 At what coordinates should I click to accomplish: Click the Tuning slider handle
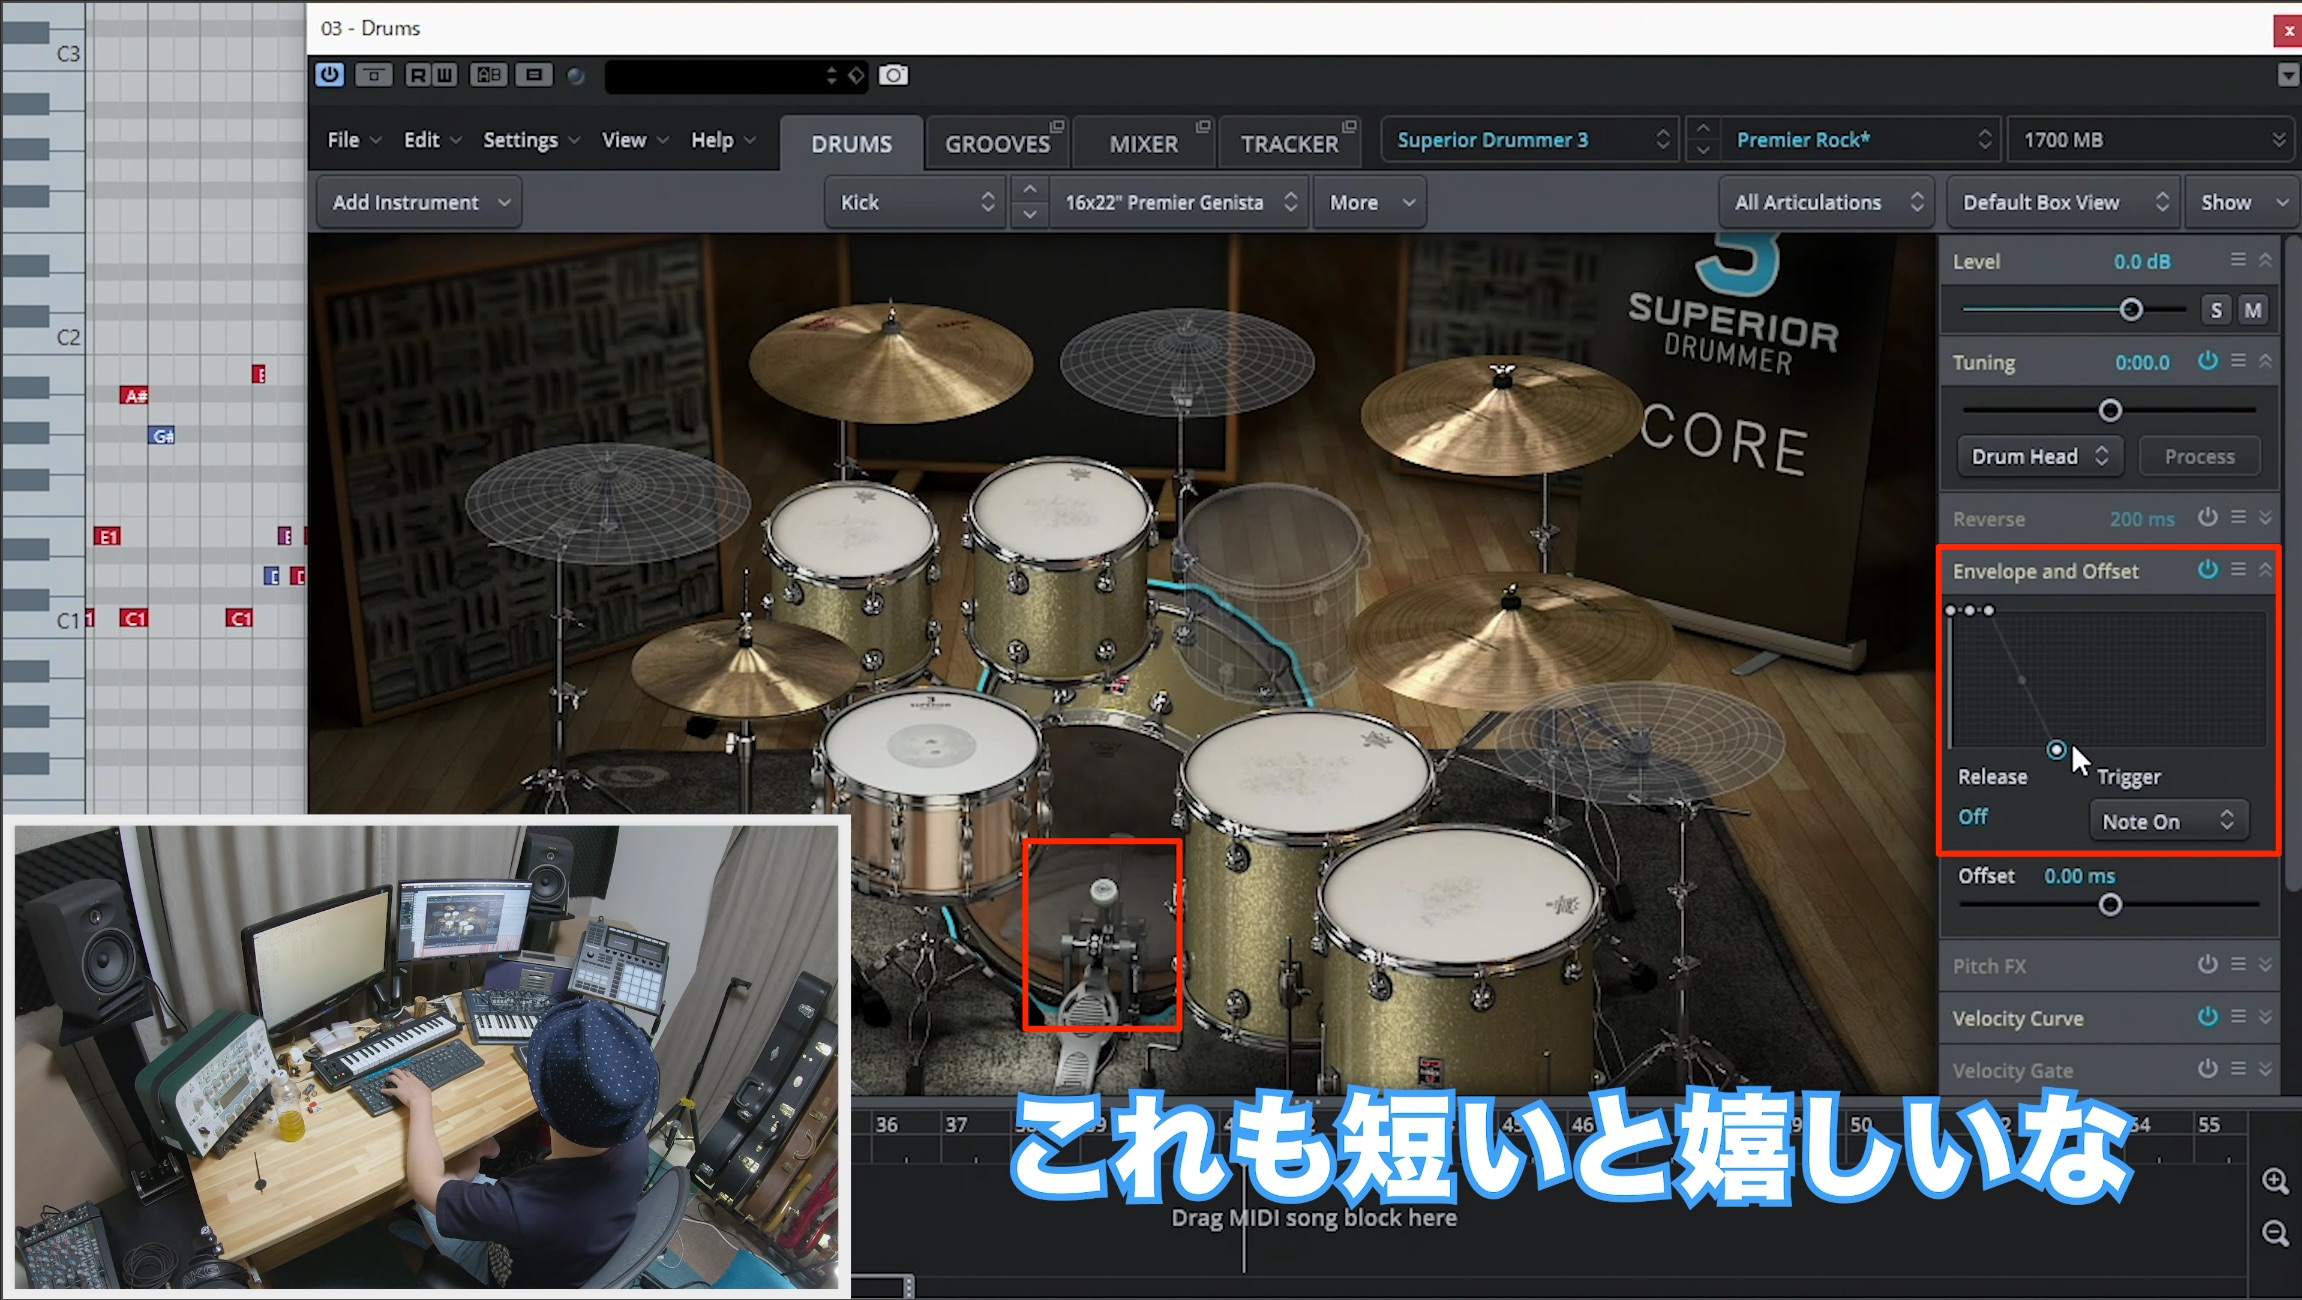[2110, 410]
